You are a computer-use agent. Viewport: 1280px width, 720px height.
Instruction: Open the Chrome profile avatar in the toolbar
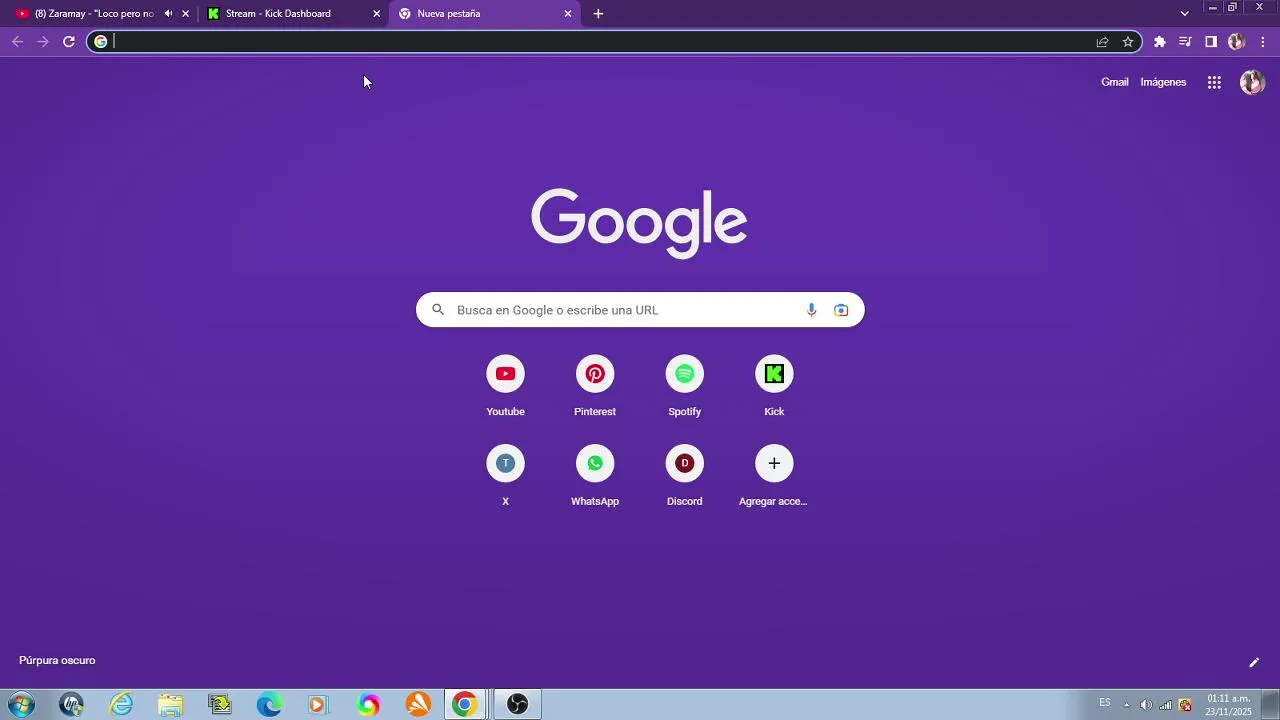tap(1237, 42)
